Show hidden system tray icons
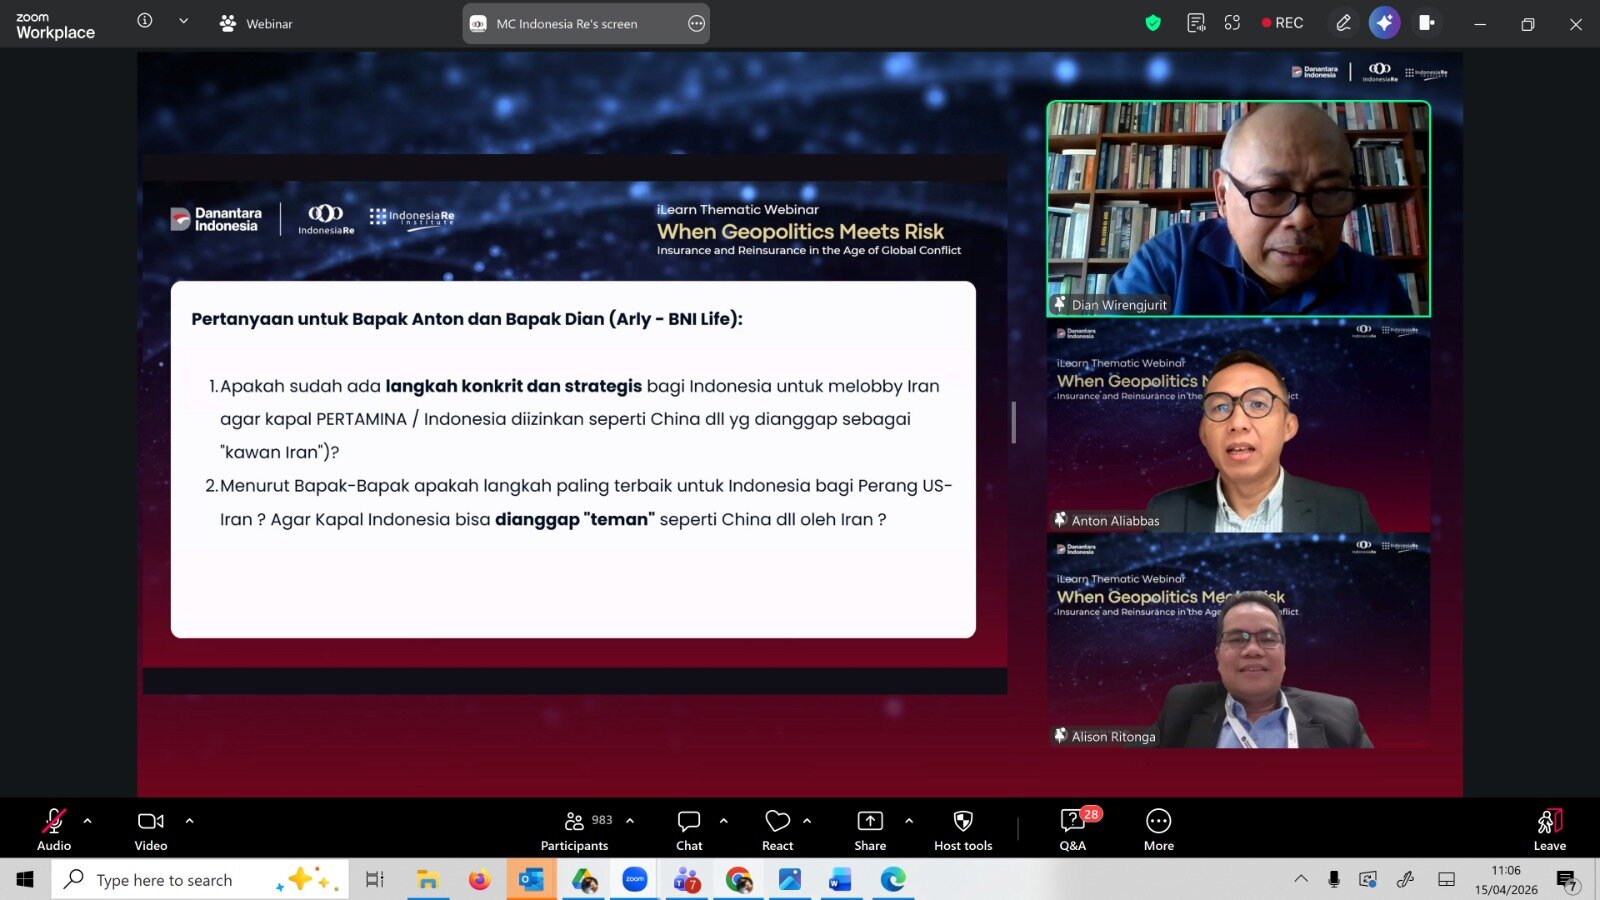 [1301, 879]
